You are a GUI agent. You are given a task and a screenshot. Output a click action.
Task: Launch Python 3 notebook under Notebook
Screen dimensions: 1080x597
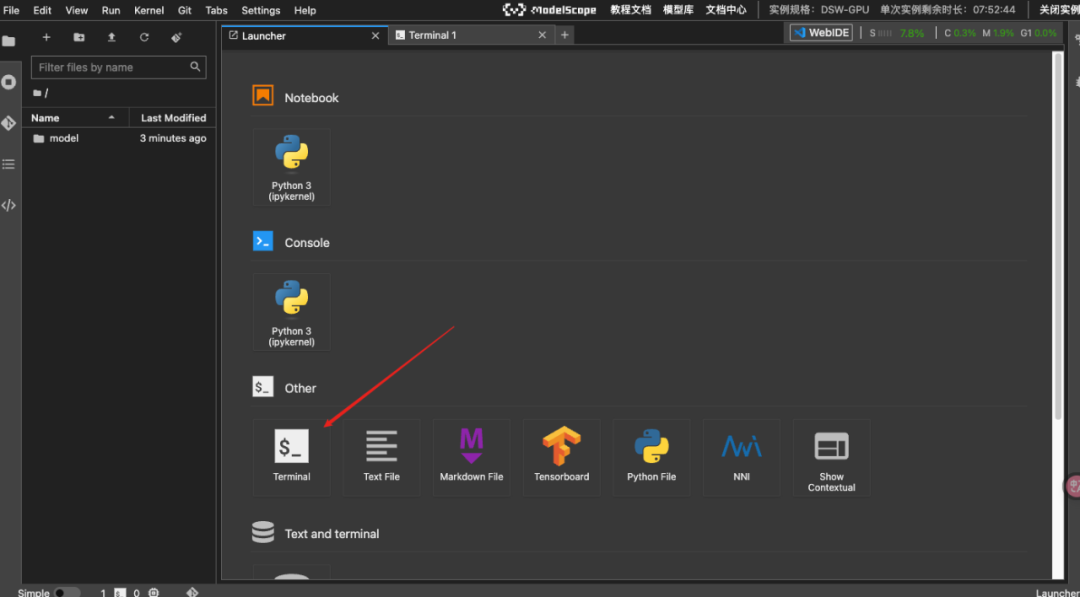(291, 167)
